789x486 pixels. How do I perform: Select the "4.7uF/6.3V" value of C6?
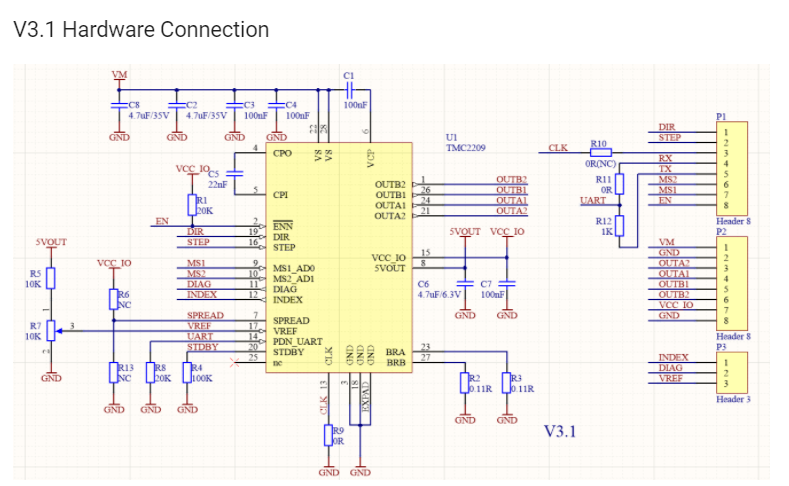(439, 295)
